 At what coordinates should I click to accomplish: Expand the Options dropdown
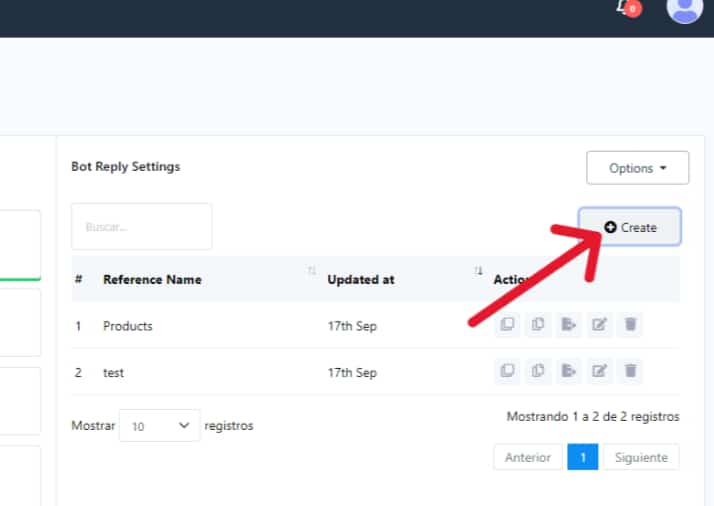point(637,168)
